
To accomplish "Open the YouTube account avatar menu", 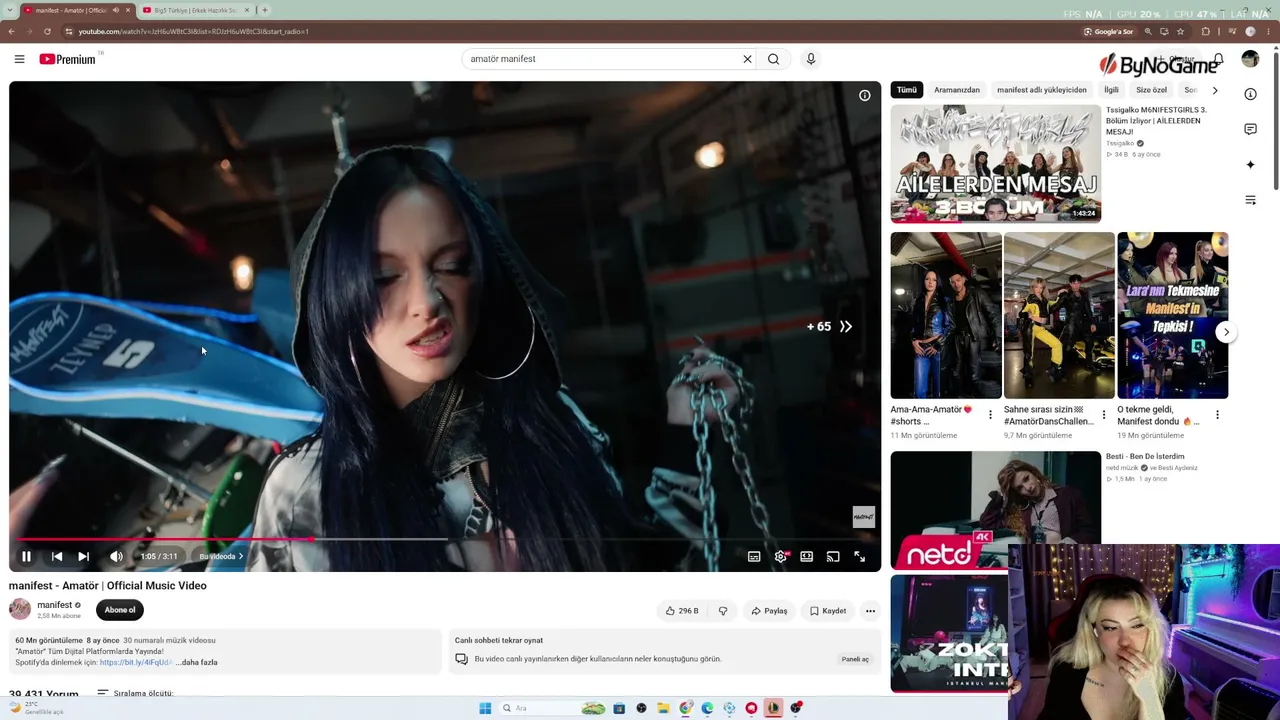I will tap(1250, 59).
